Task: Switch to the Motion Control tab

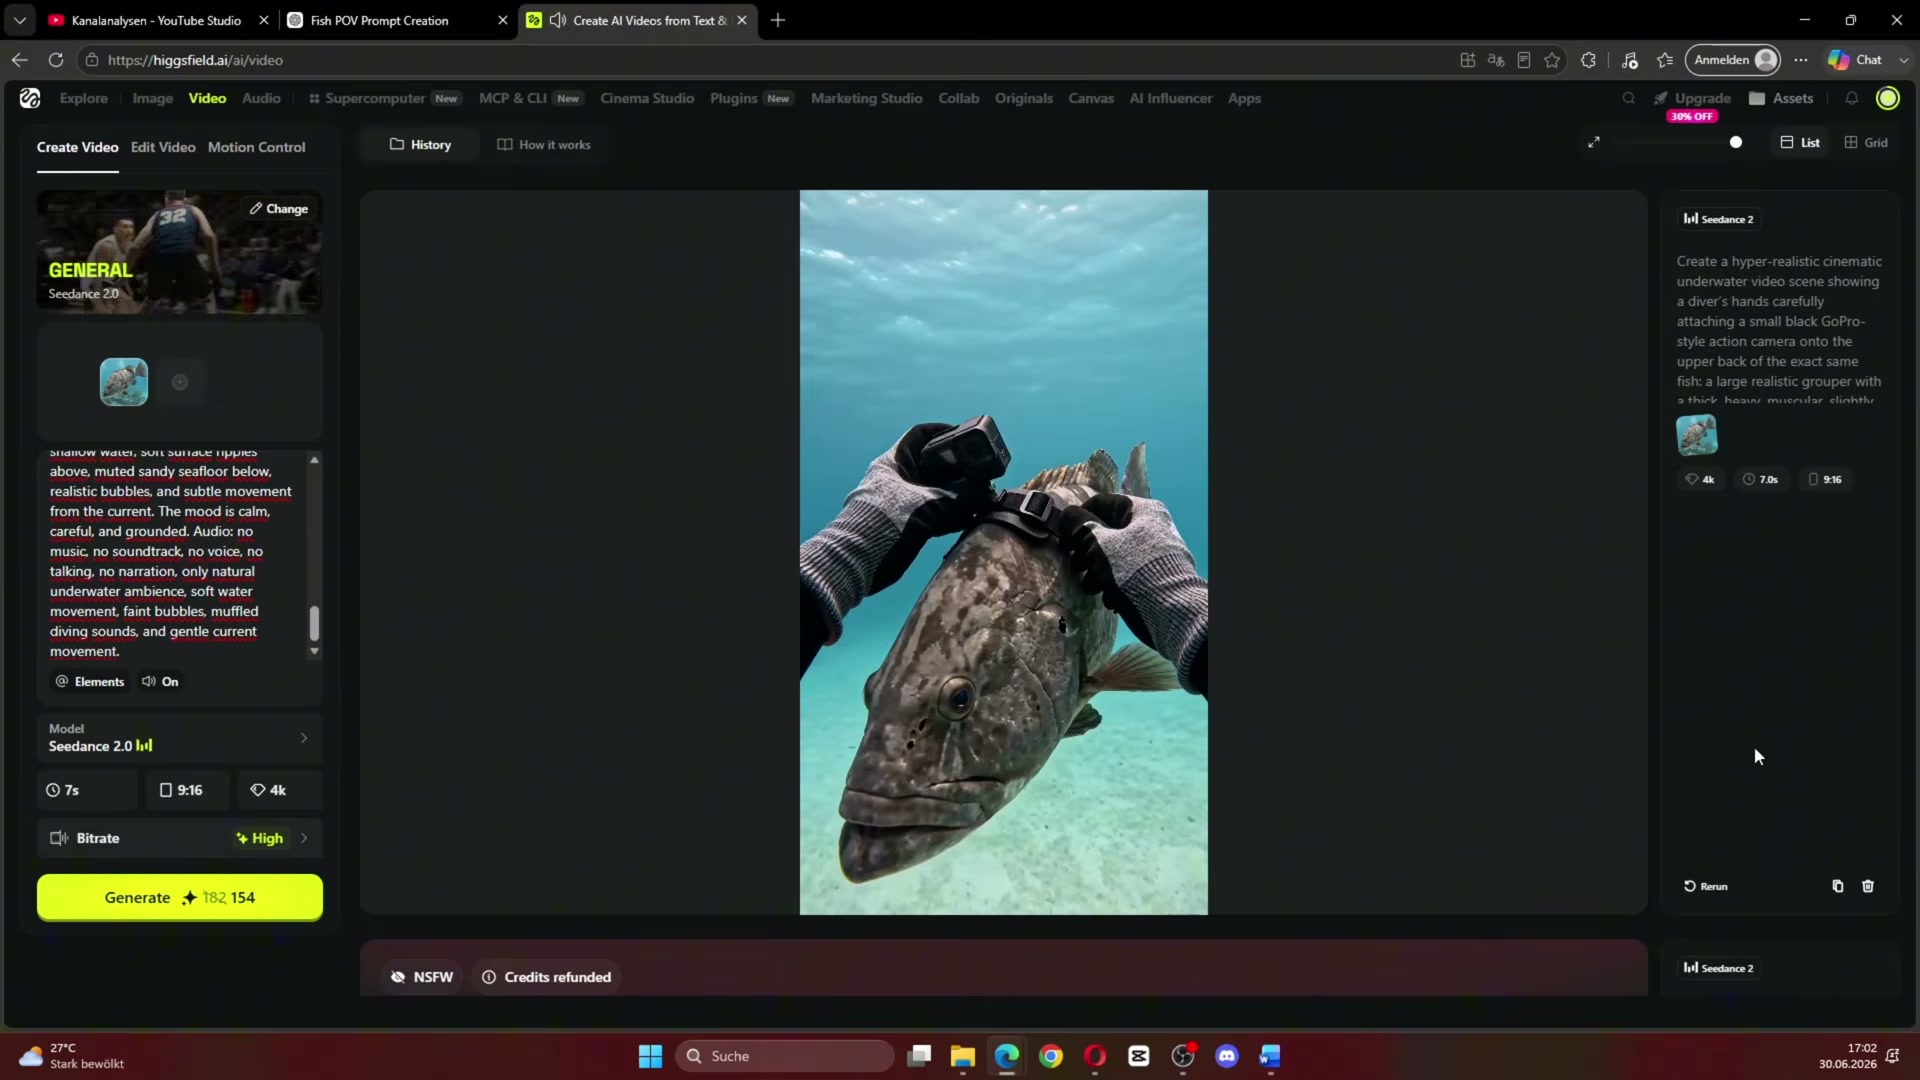Action: [x=257, y=147]
